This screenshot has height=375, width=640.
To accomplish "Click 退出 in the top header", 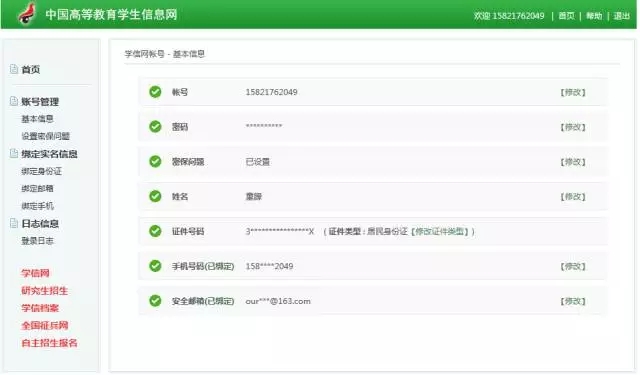I will pyautogui.click(x=621, y=16).
